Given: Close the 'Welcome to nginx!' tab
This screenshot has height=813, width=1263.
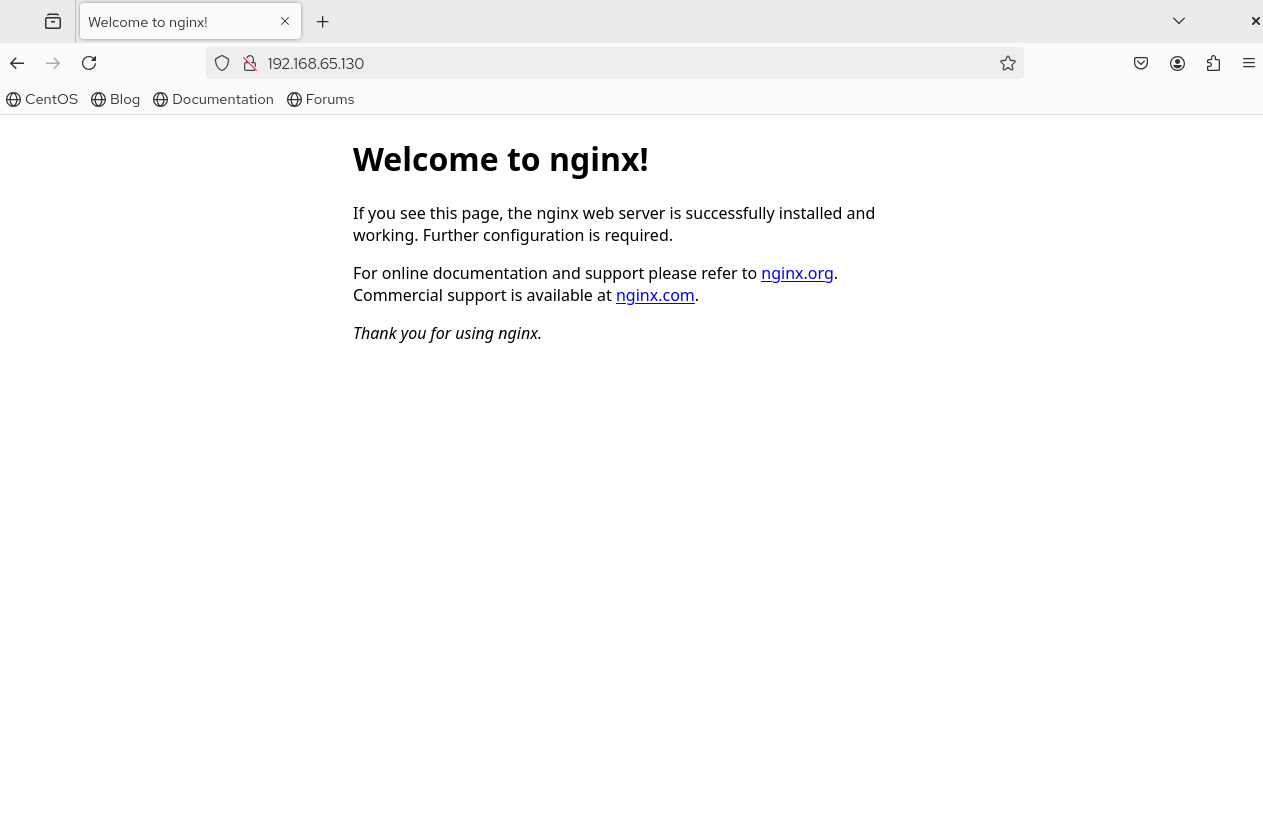Looking at the screenshot, I should 285,21.
